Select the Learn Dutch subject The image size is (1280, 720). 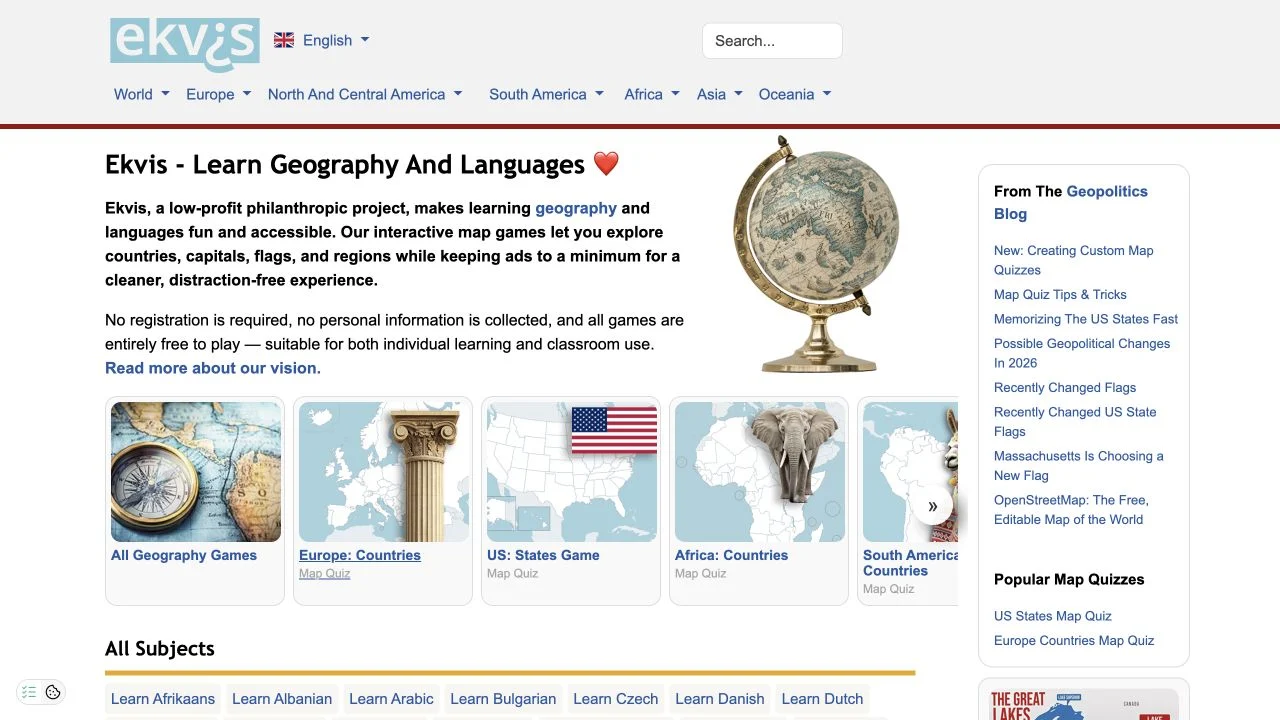pyautogui.click(x=822, y=699)
